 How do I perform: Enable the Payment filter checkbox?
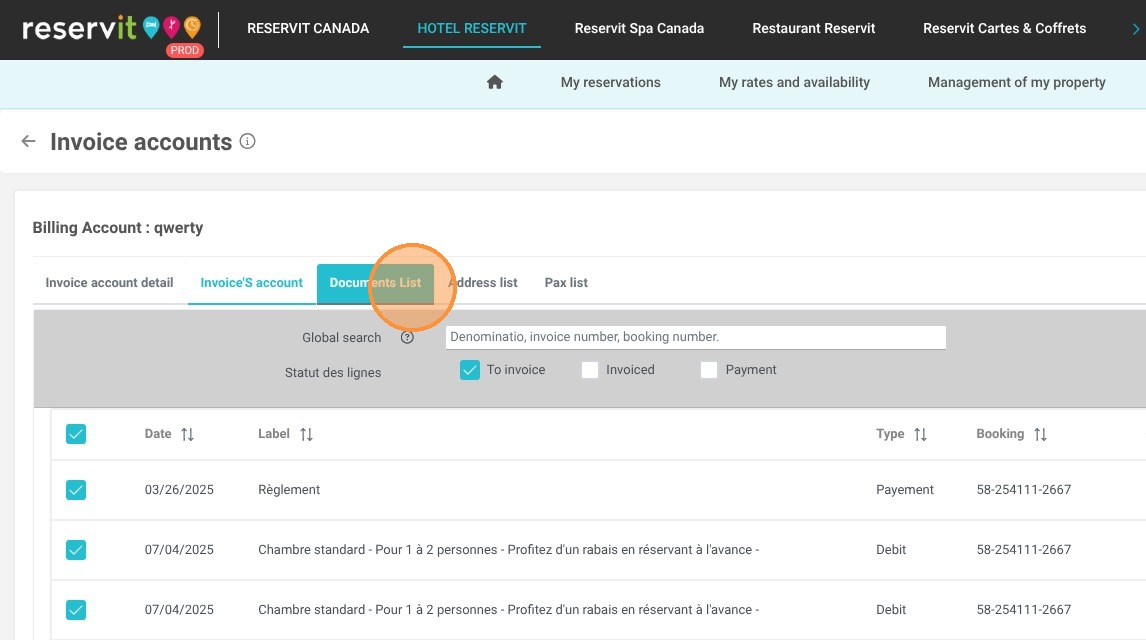(709, 370)
